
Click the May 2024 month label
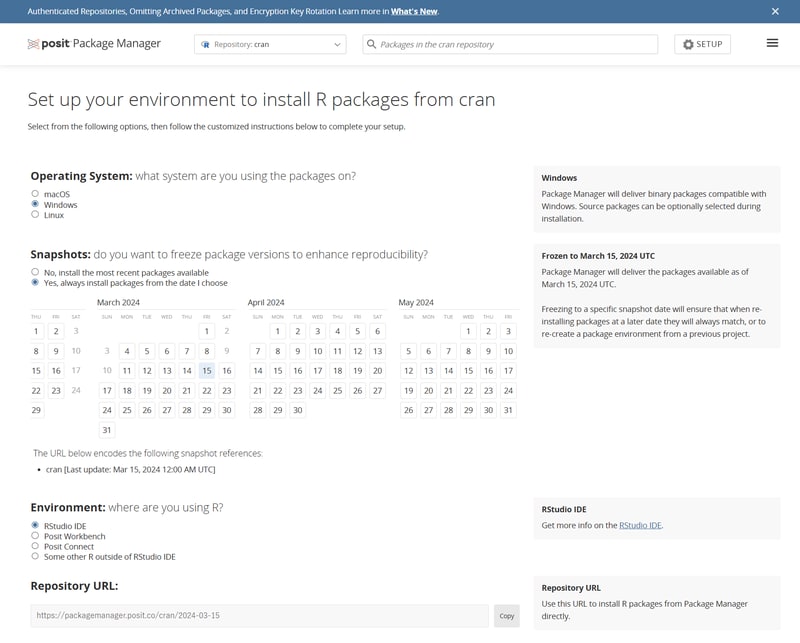click(x=416, y=302)
